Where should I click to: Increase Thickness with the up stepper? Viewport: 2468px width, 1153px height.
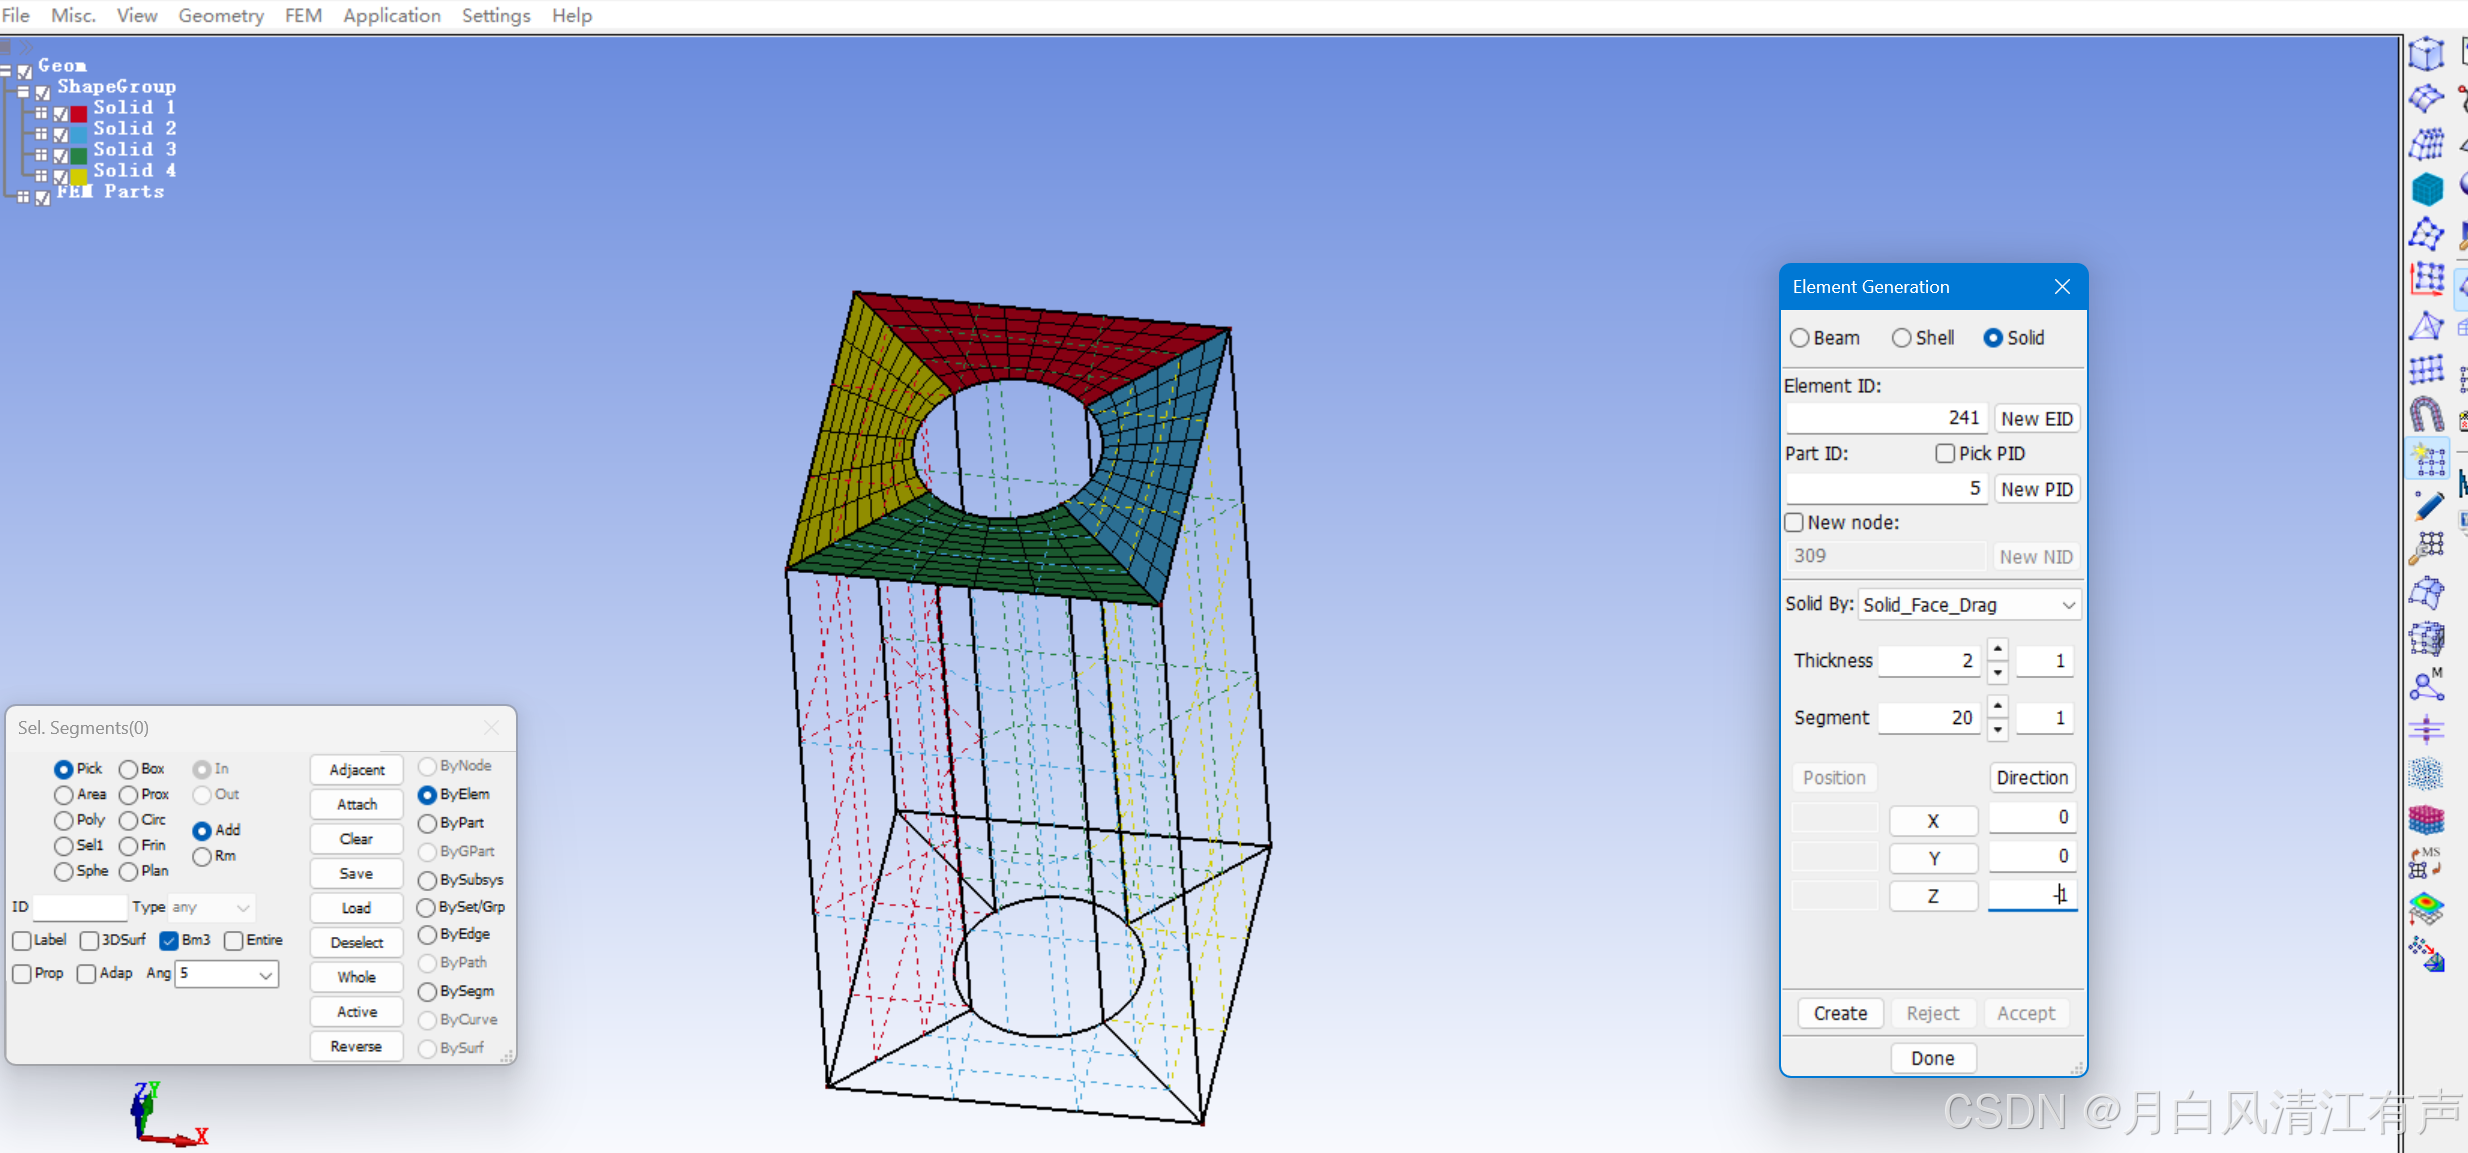click(1997, 650)
